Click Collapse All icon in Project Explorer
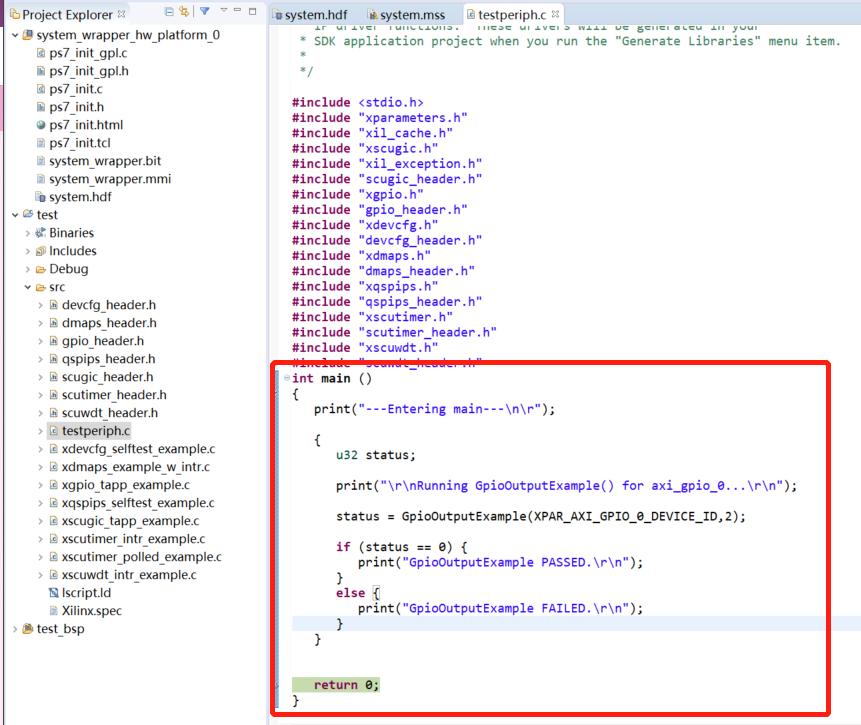The image size is (861, 725). [169, 12]
